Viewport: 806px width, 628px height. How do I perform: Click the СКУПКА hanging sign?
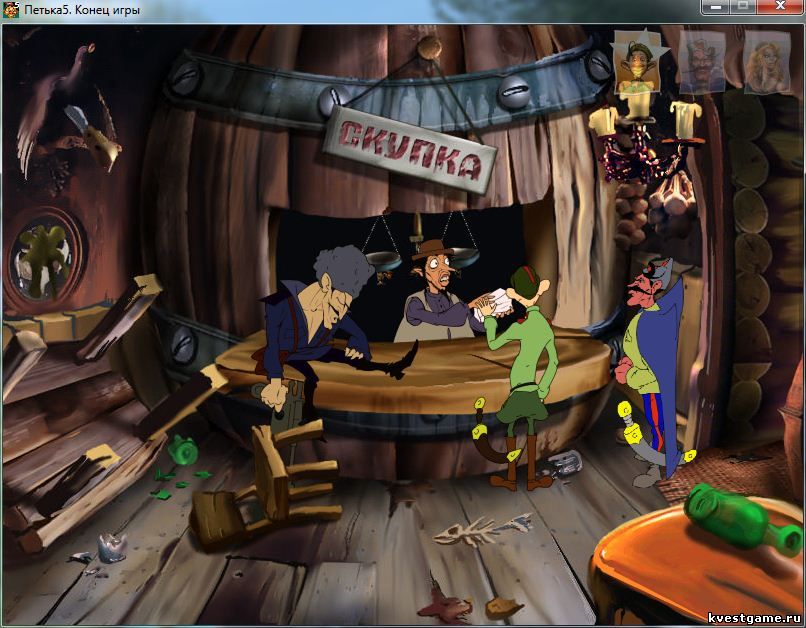click(410, 150)
